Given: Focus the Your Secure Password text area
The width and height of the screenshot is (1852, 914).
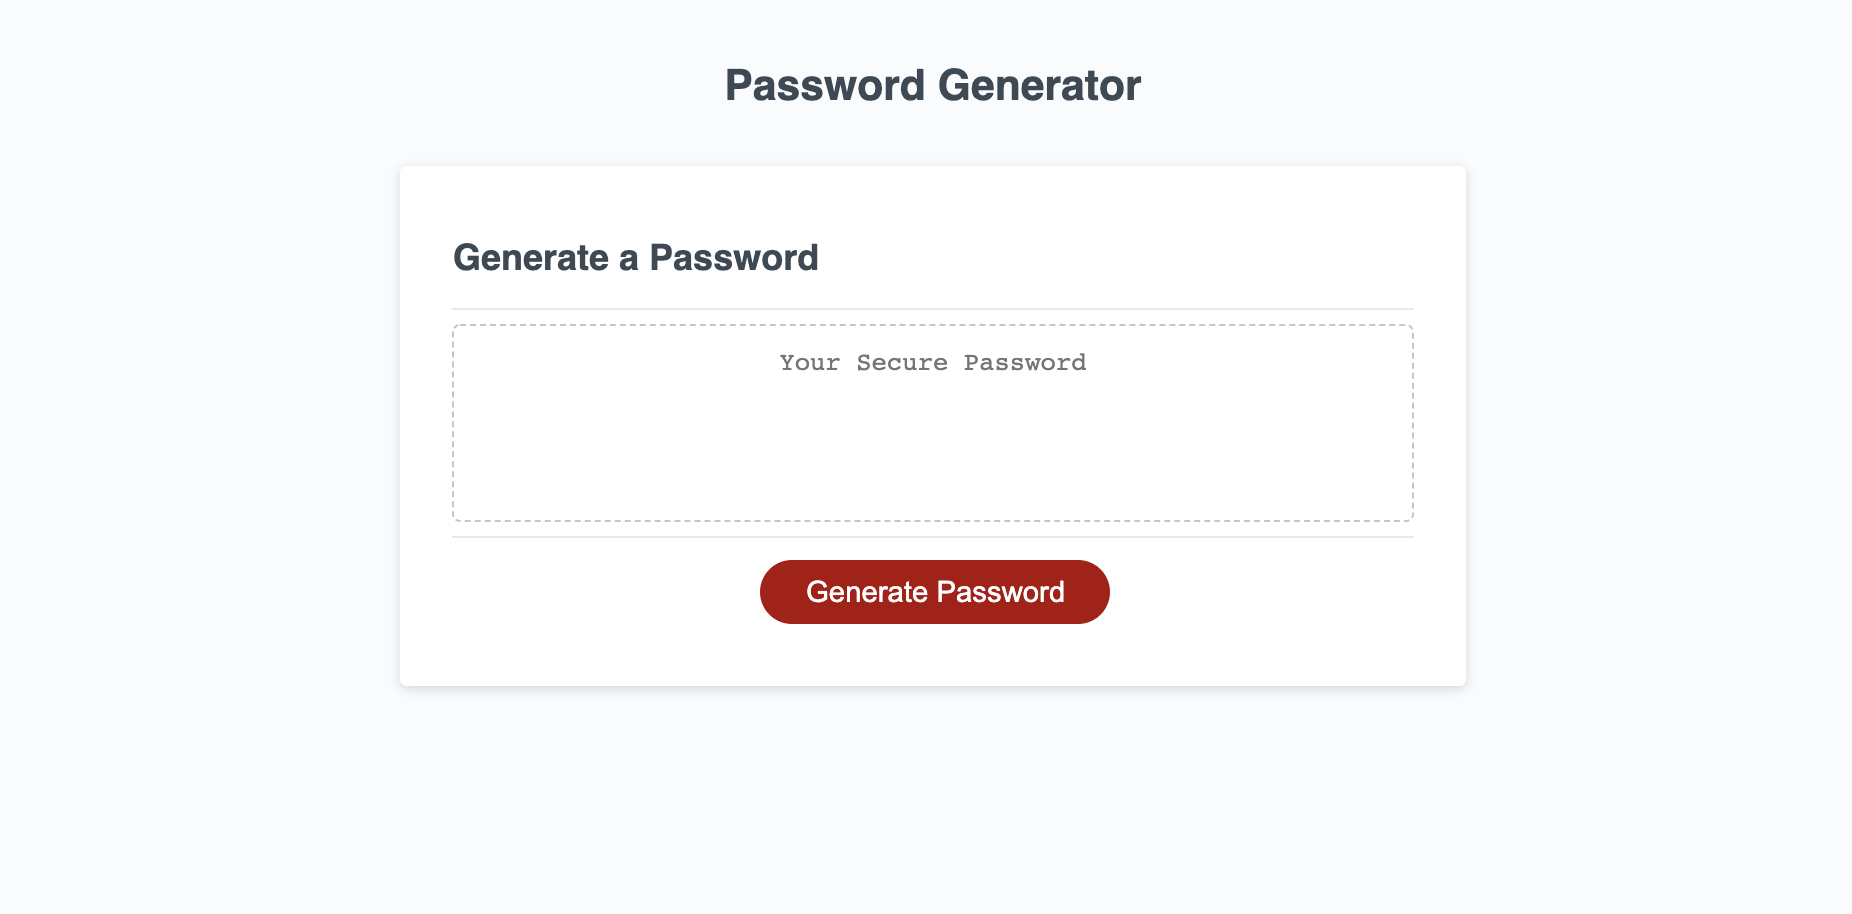Looking at the screenshot, I should point(932,422).
